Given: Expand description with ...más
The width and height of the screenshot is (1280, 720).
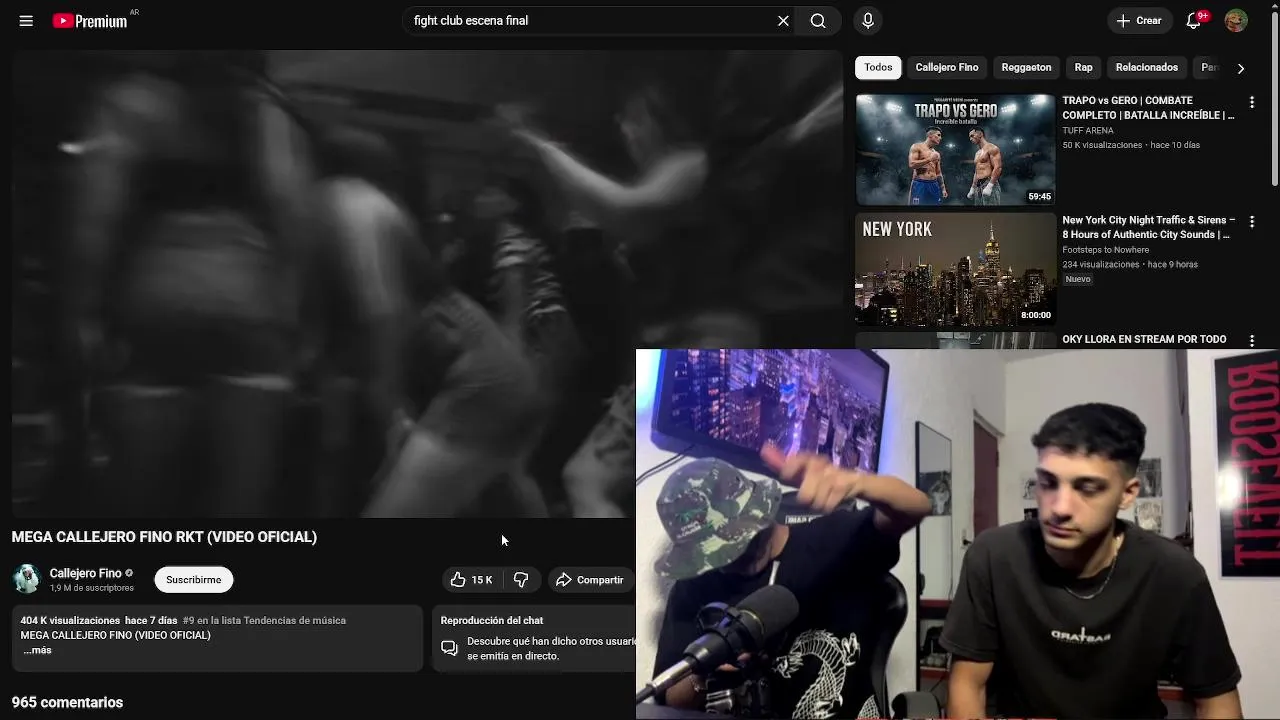Looking at the screenshot, I should click(37, 650).
